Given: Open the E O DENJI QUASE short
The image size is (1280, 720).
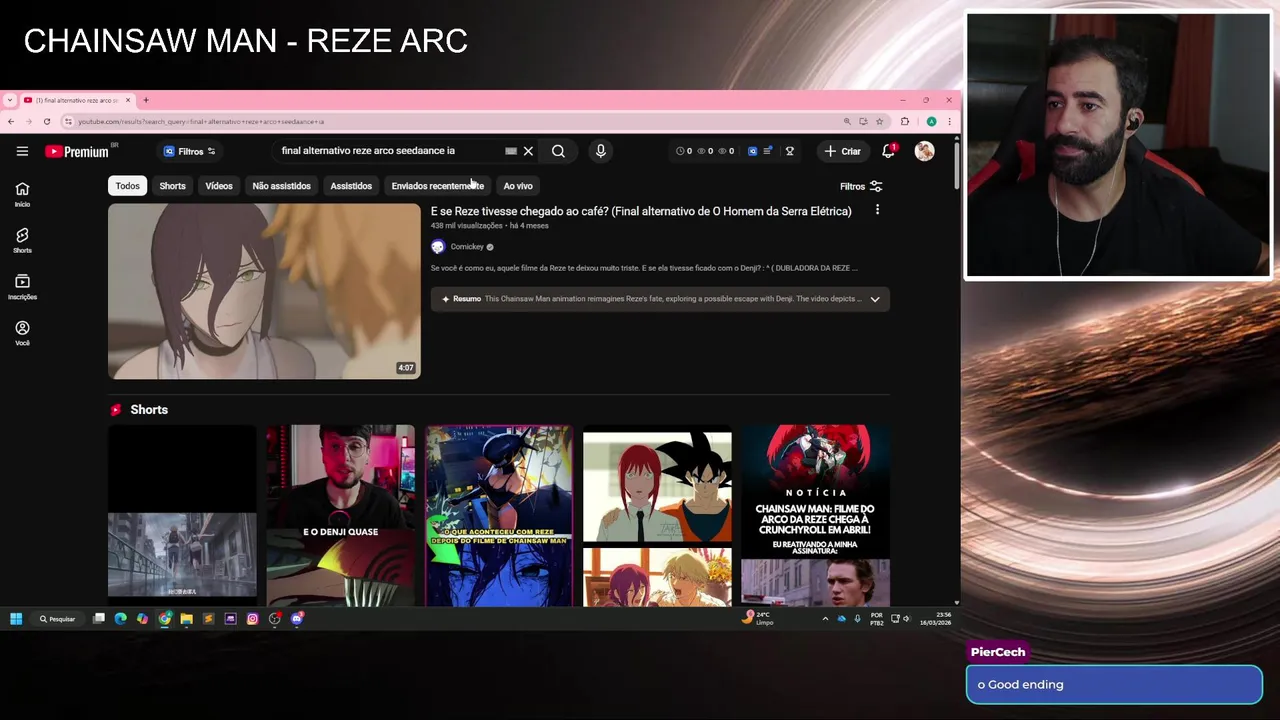Looking at the screenshot, I should [x=340, y=515].
